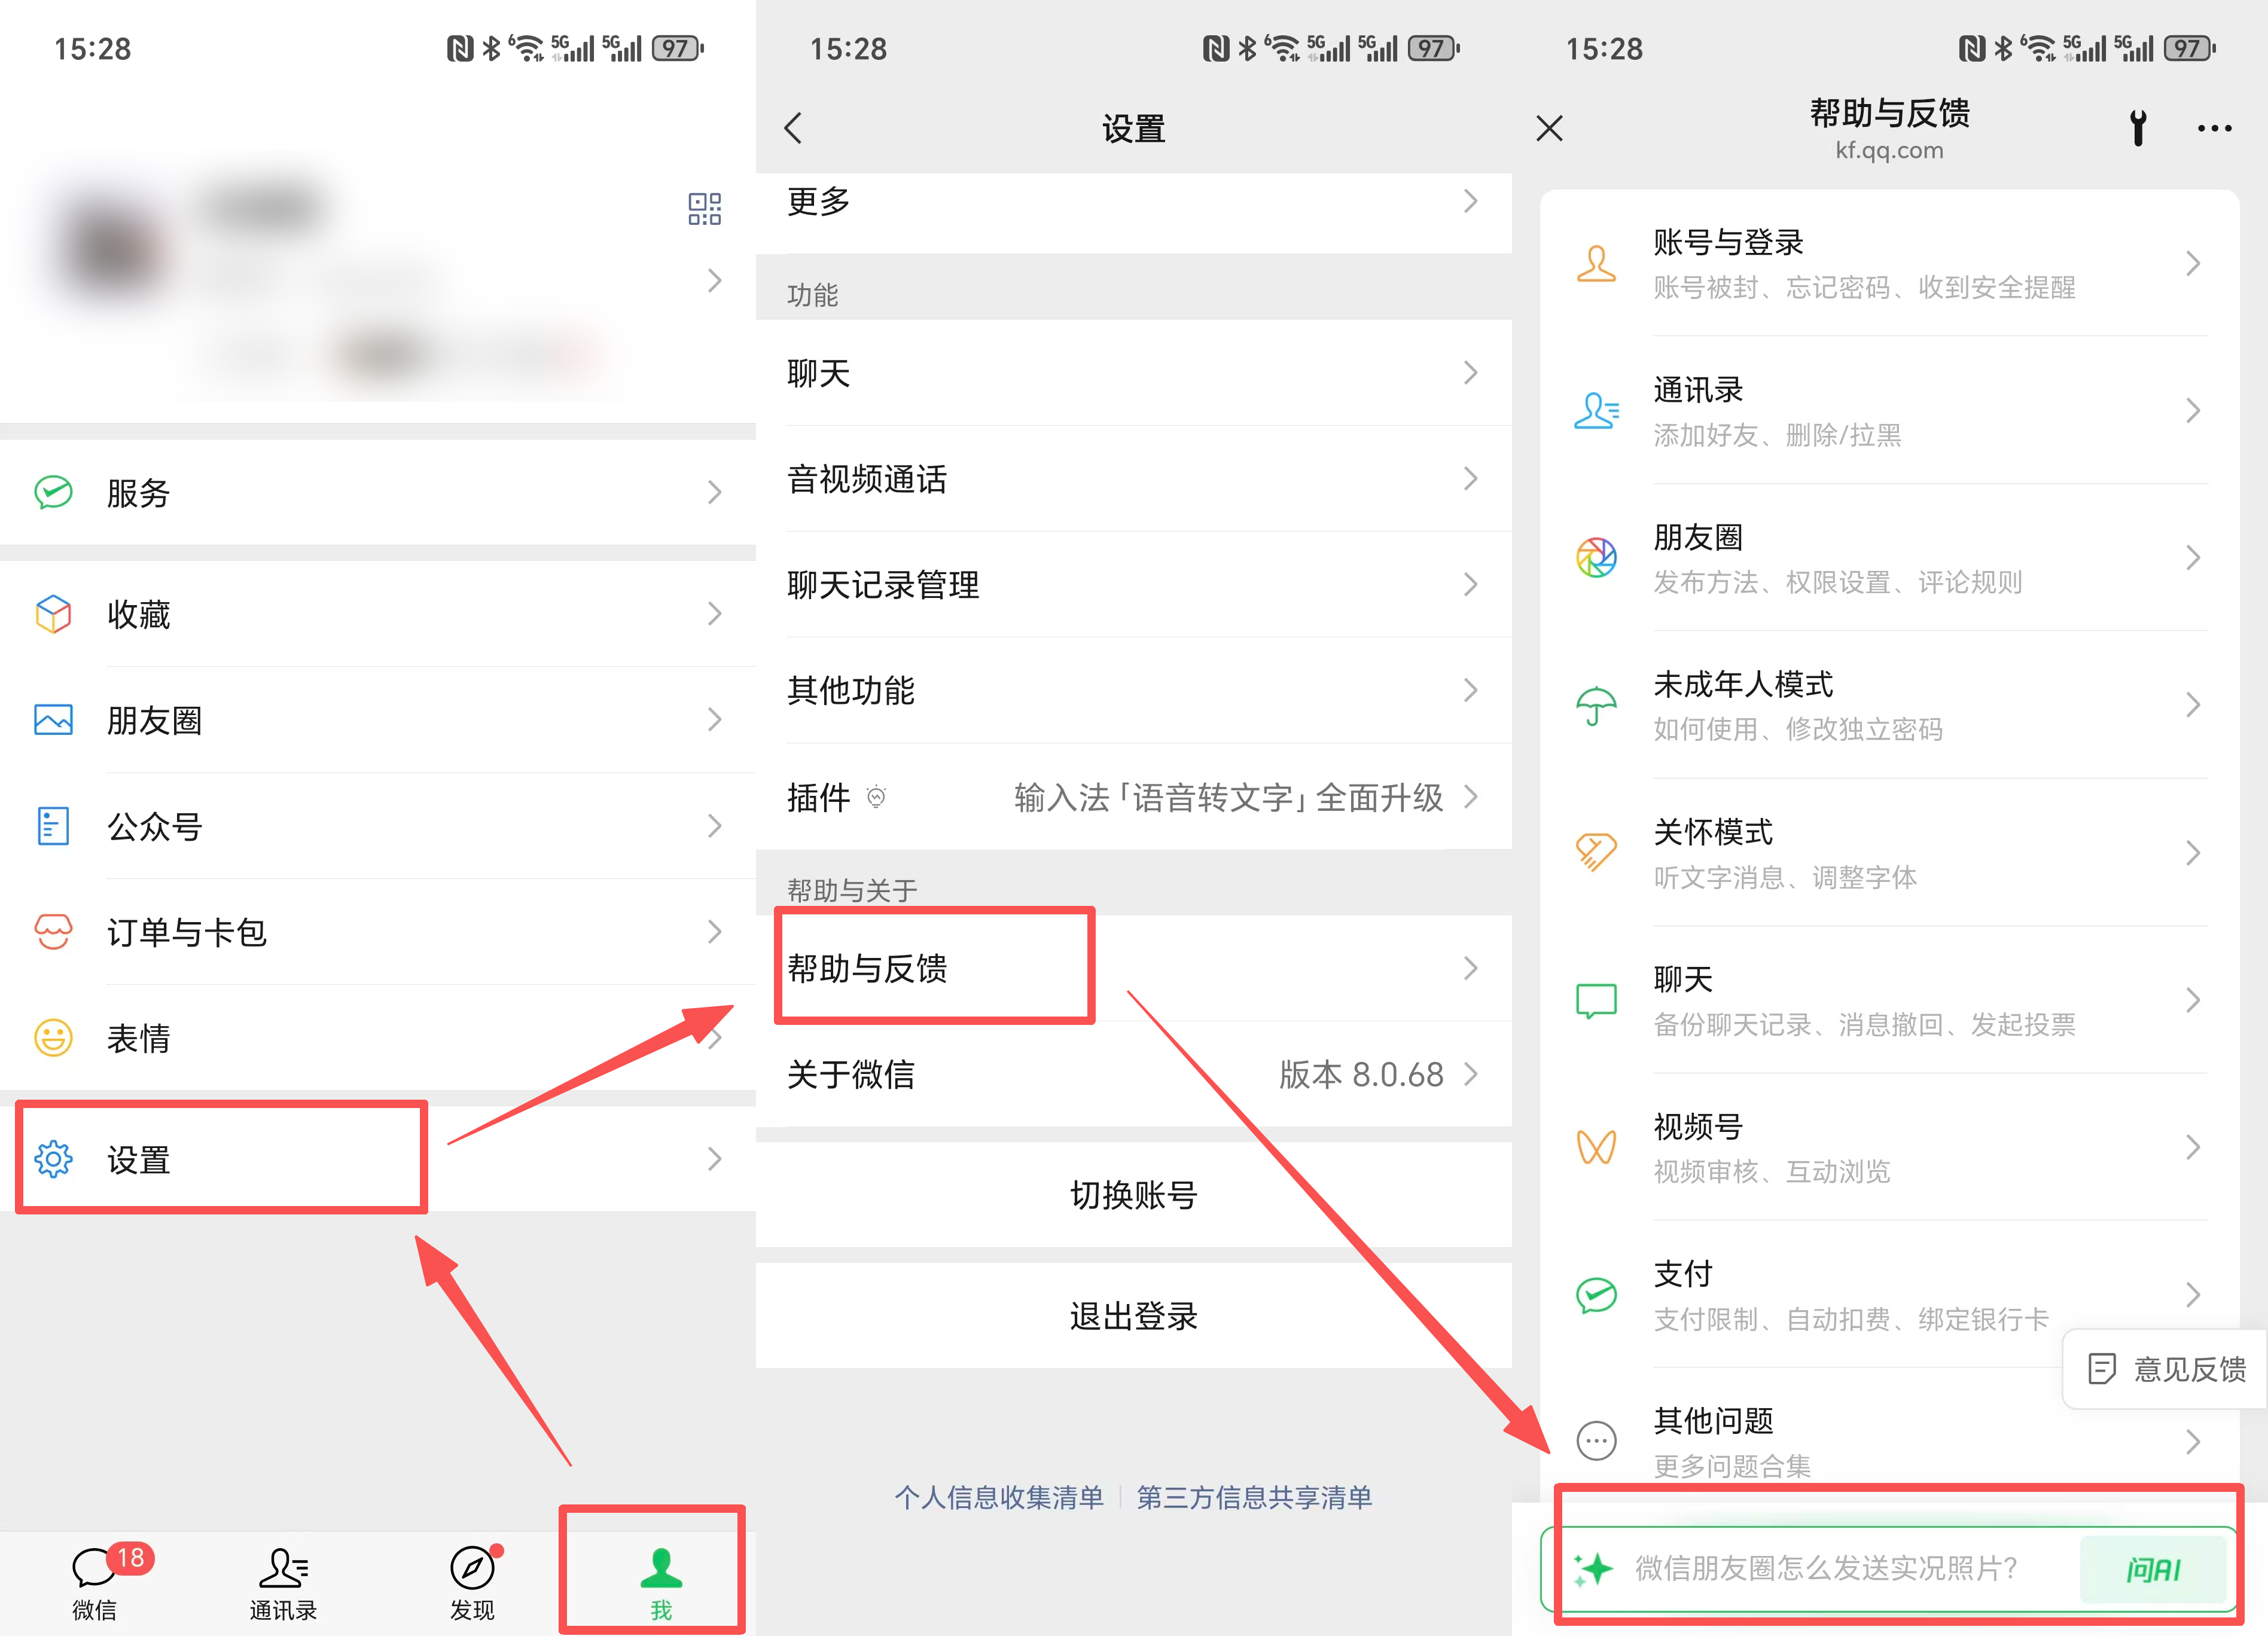Click the wrench tool icon in header
2268x1636 pixels.
click(2137, 128)
